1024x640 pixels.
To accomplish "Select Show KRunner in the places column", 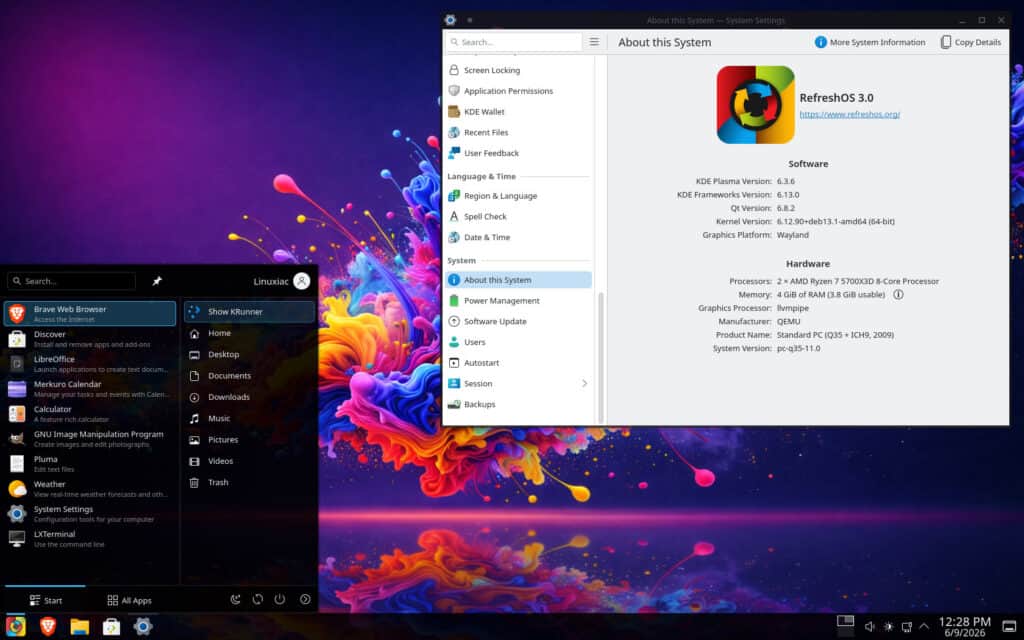I will coord(249,312).
